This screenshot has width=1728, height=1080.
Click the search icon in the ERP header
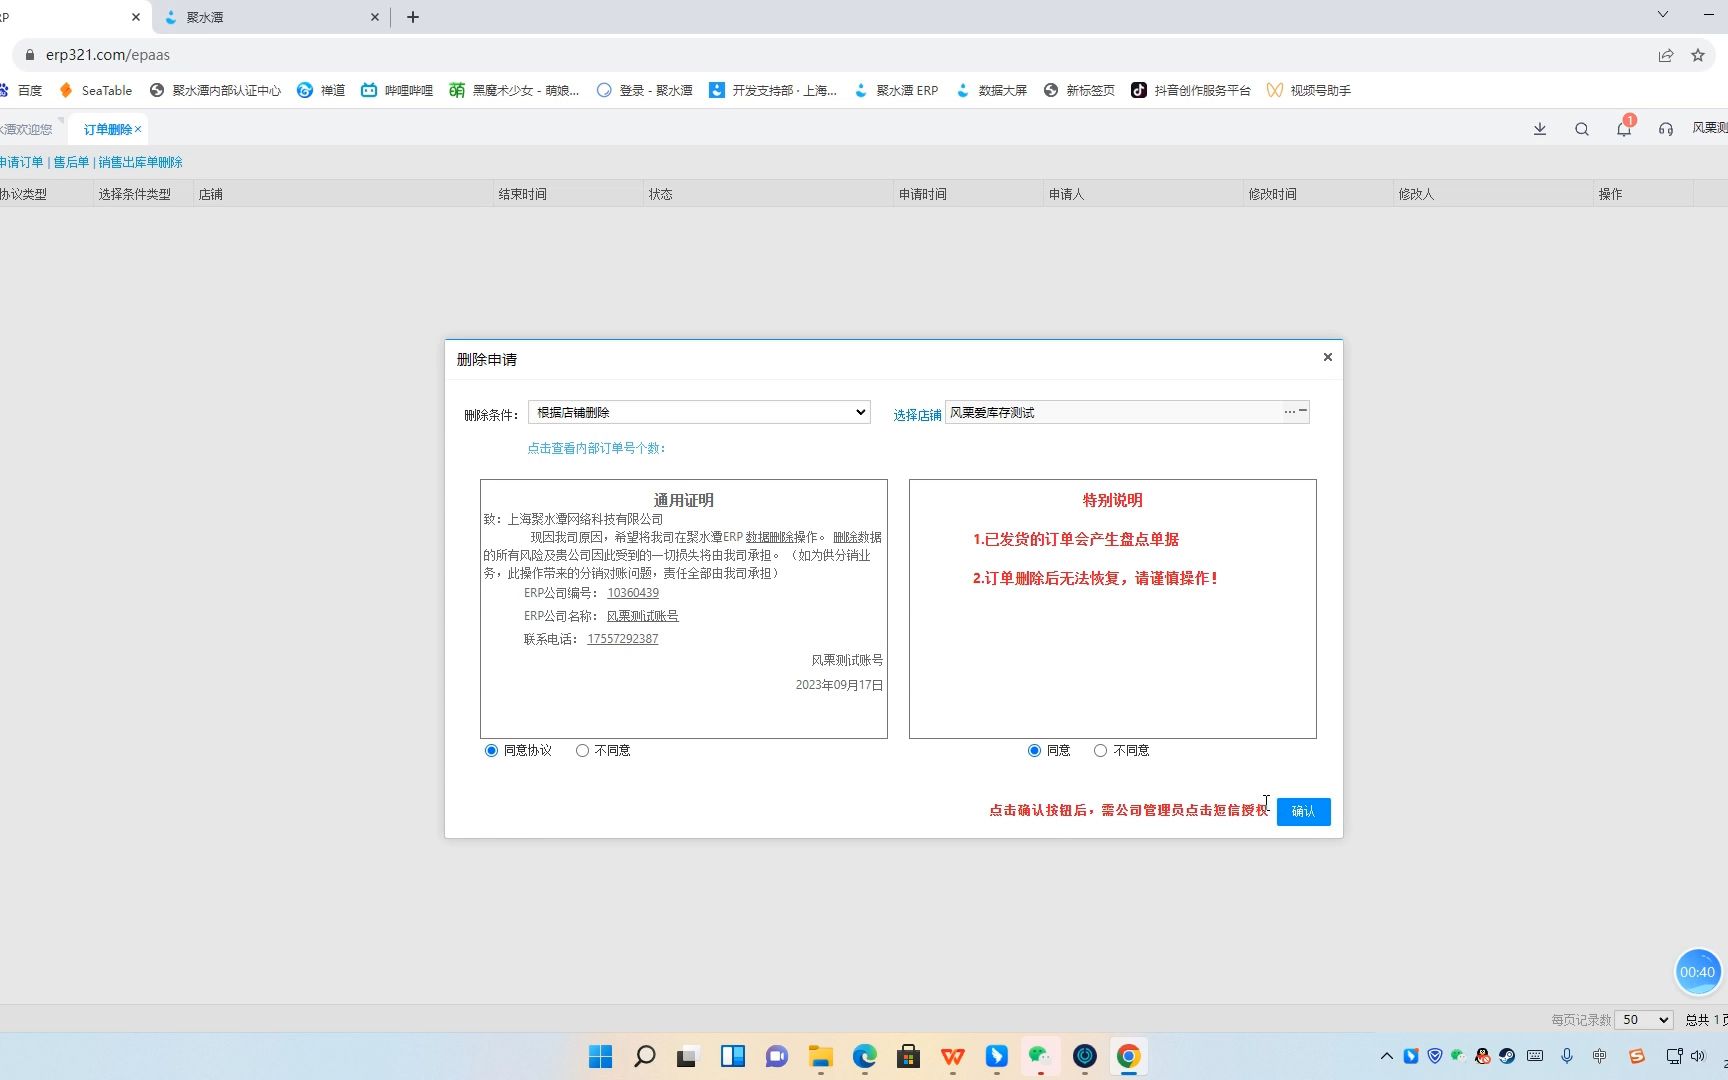click(1582, 129)
